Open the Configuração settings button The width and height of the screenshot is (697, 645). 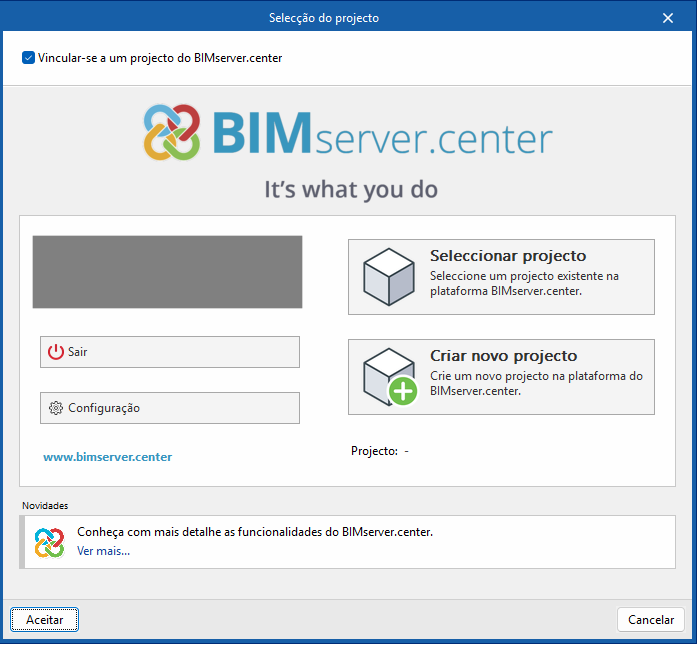[170, 408]
